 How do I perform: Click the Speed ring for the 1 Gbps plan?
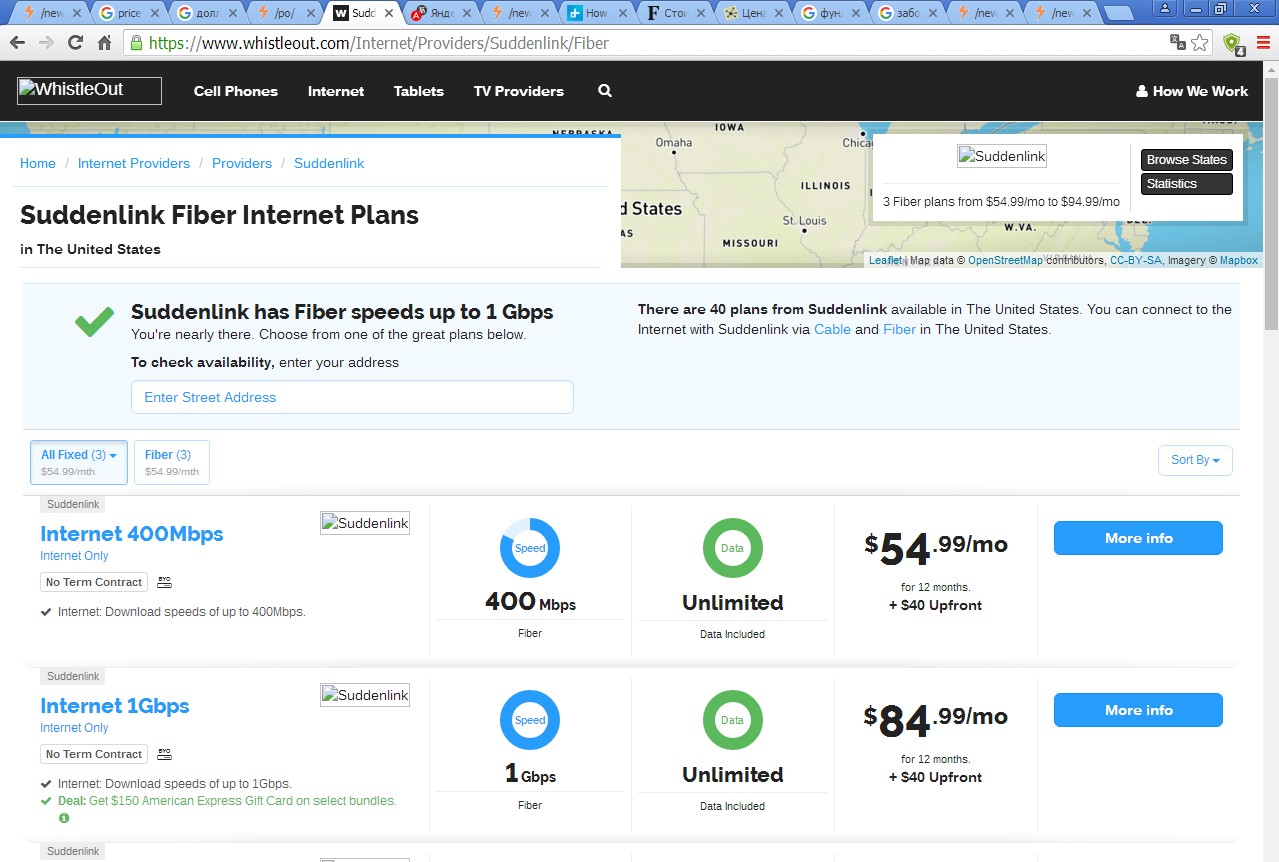click(530, 720)
